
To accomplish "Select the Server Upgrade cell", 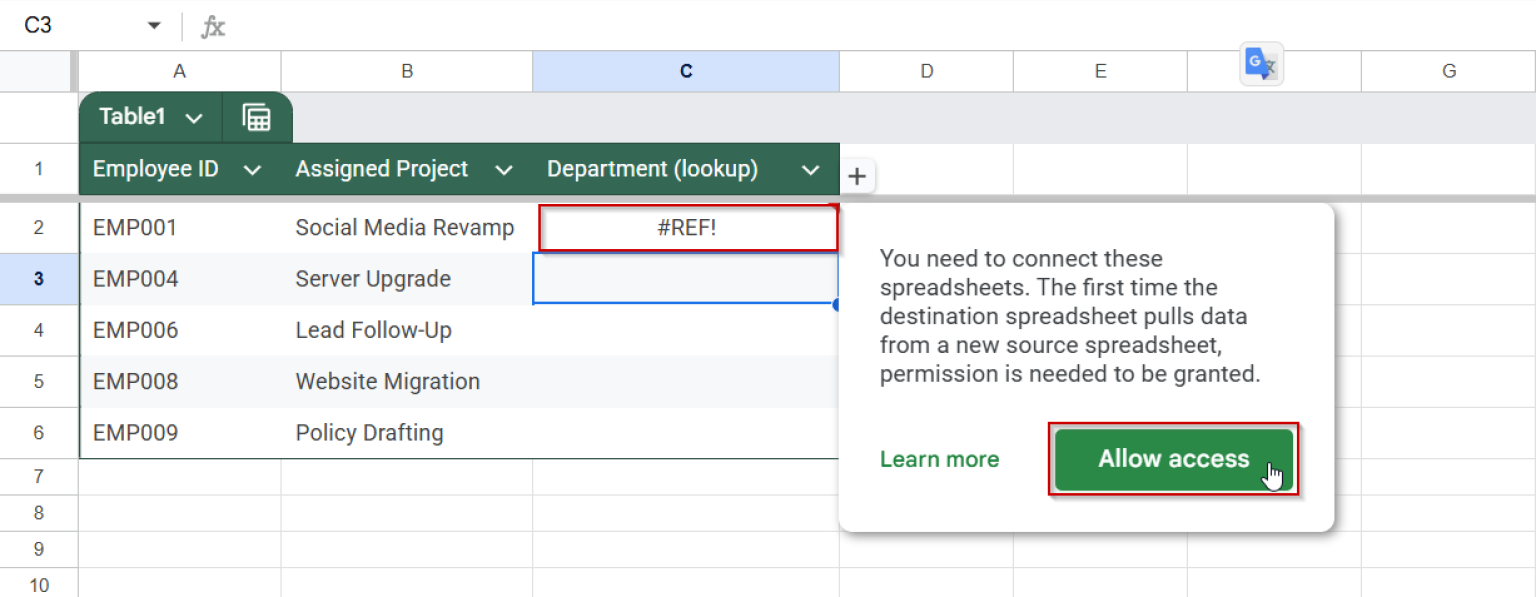I will pyautogui.click(x=372, y=279).
